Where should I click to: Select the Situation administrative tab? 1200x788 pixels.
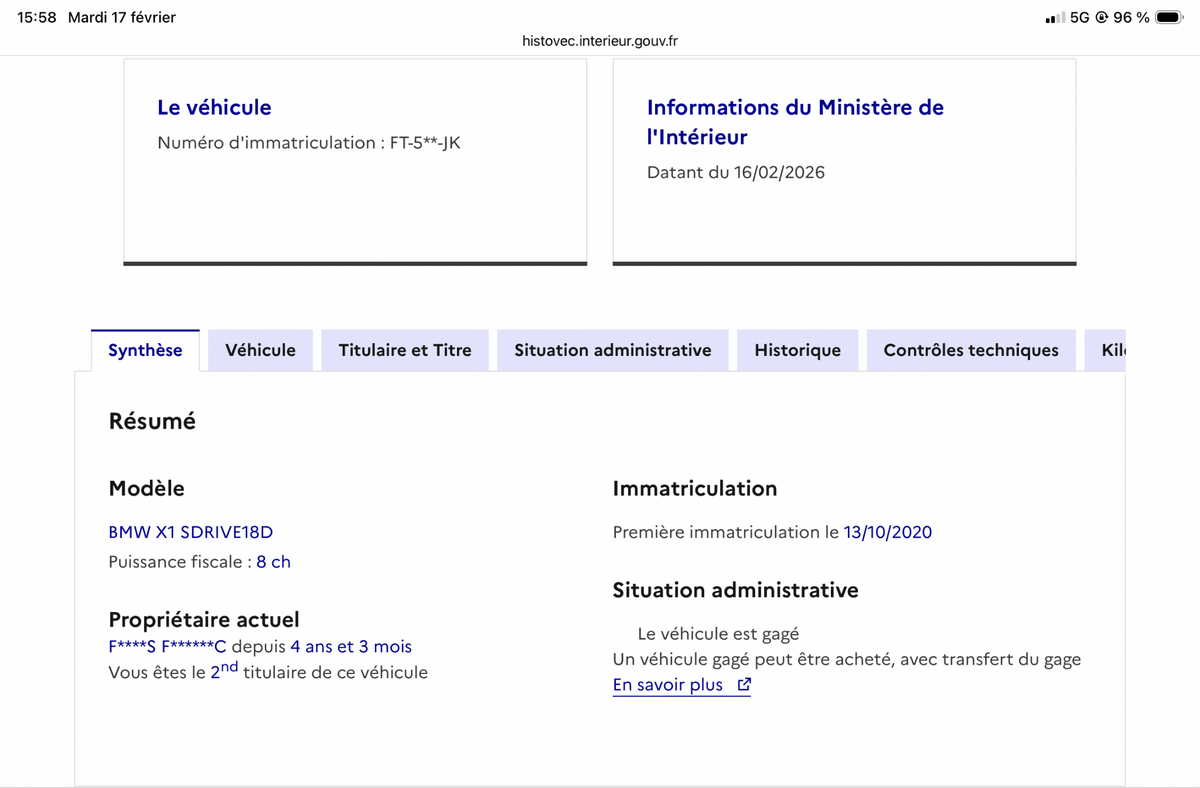coord(612,350)
